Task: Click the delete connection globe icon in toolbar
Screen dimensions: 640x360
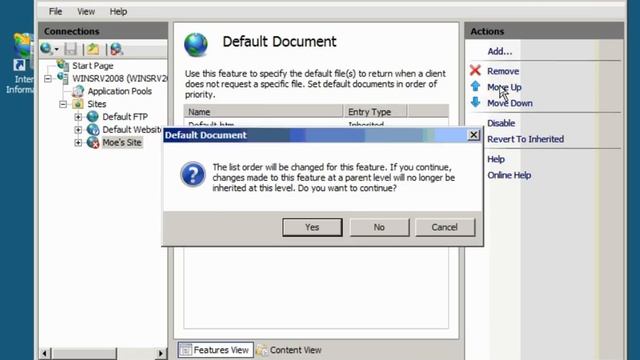Action: [x=116, y=49]
